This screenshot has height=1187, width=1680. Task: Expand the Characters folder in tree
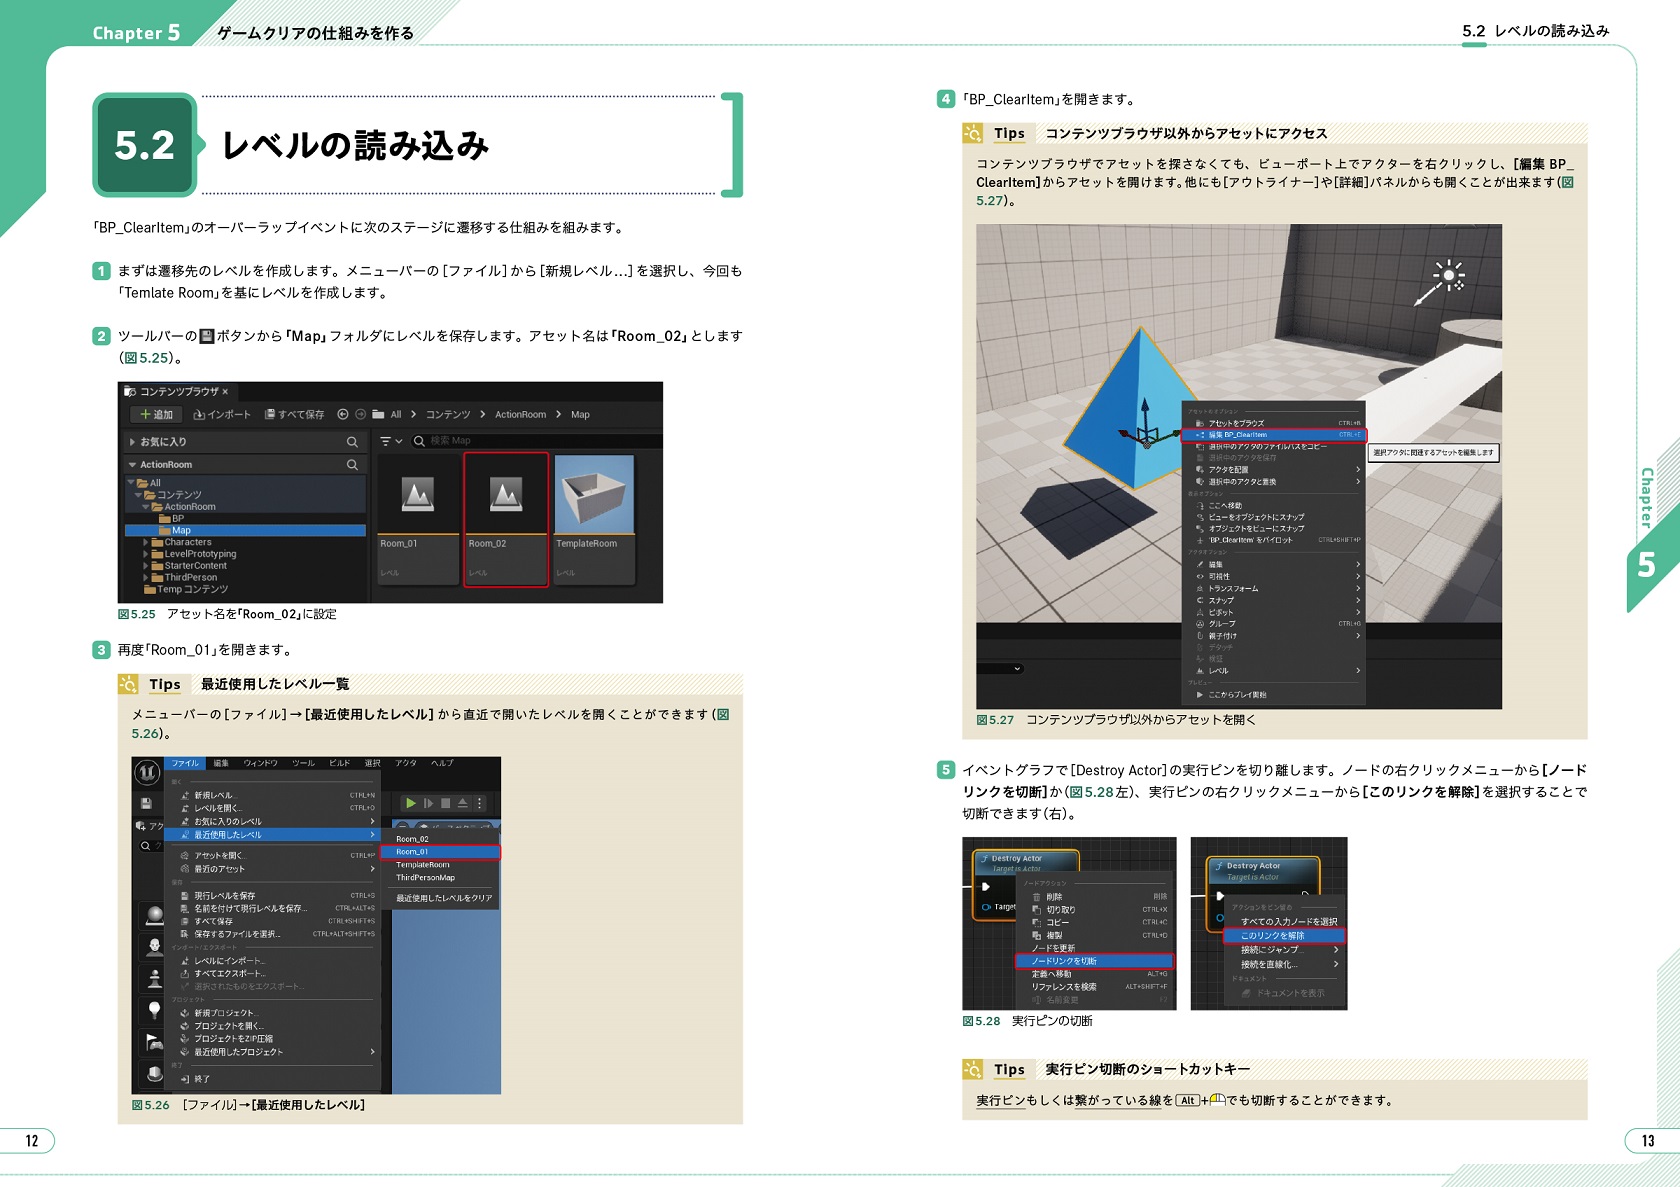coord(146,542)
